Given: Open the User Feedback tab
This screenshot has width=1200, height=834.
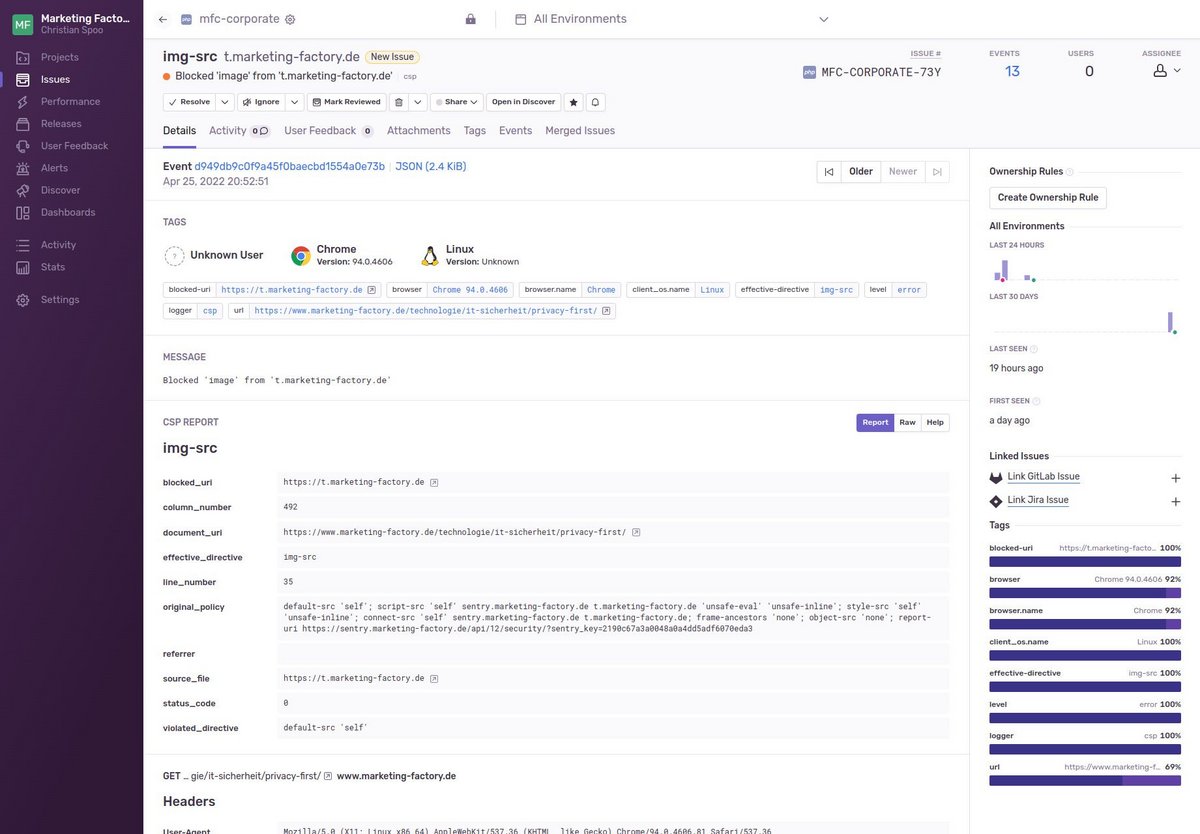Looking at the screenshot, I should [x=320, y=131].
